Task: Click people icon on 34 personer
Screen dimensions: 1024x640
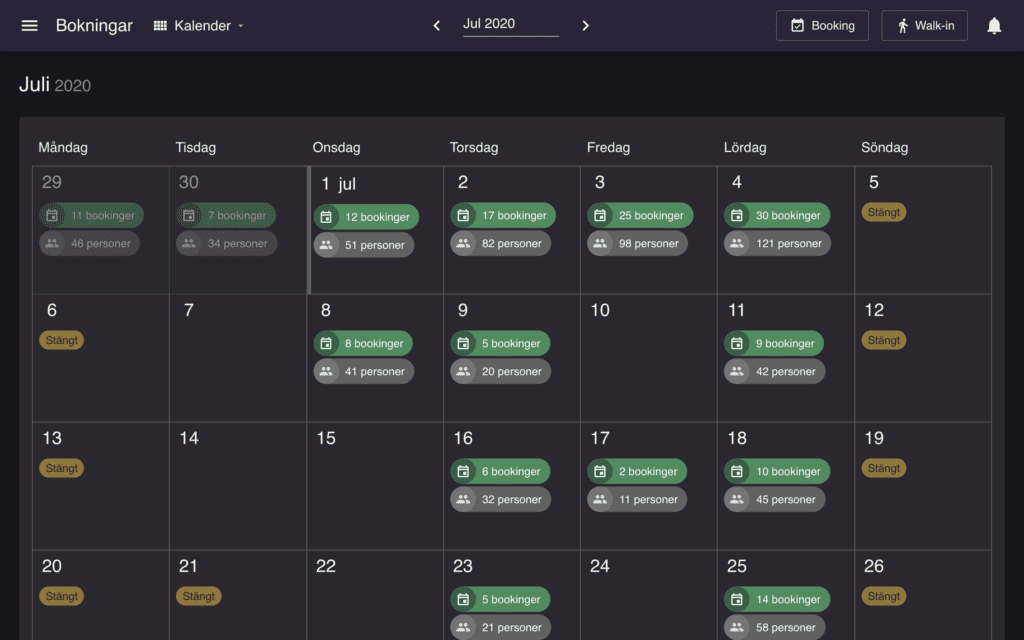Action: tap(189, 243)
